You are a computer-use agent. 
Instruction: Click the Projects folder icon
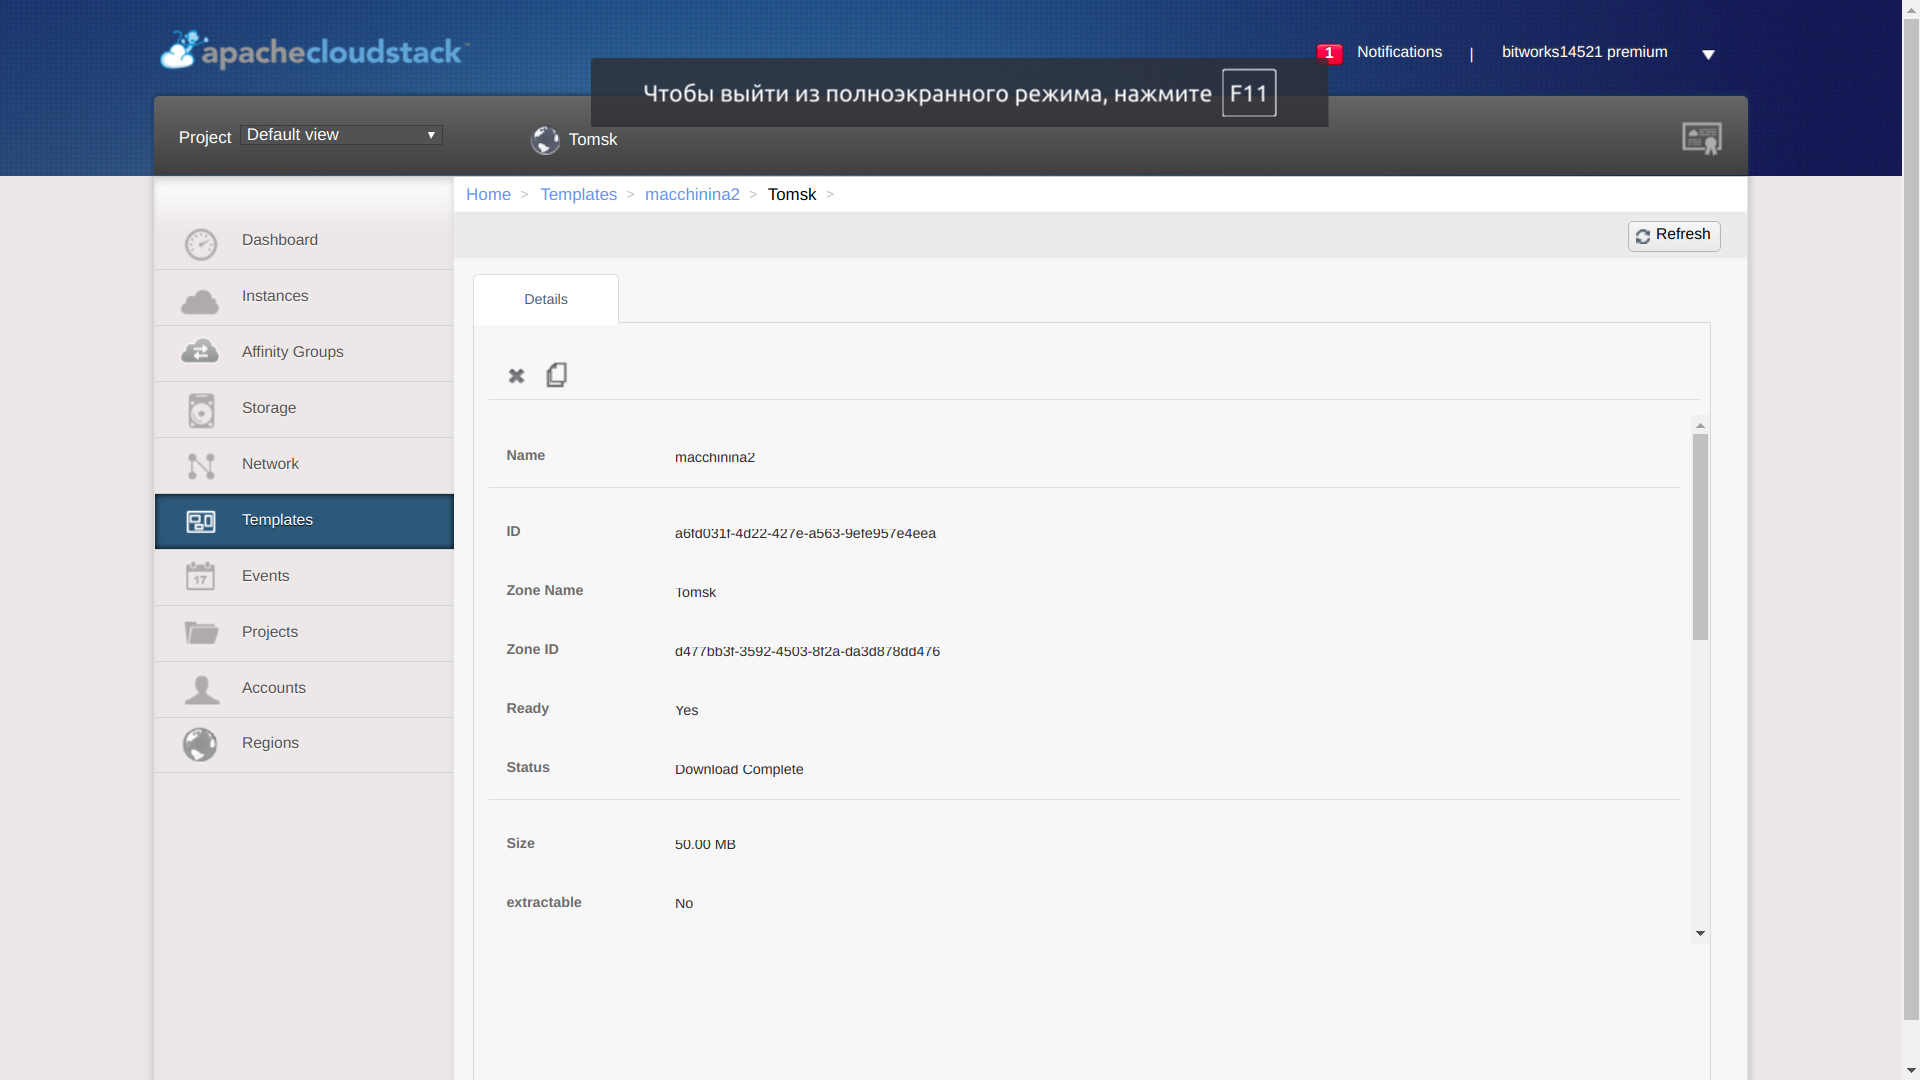click(201, 632)
